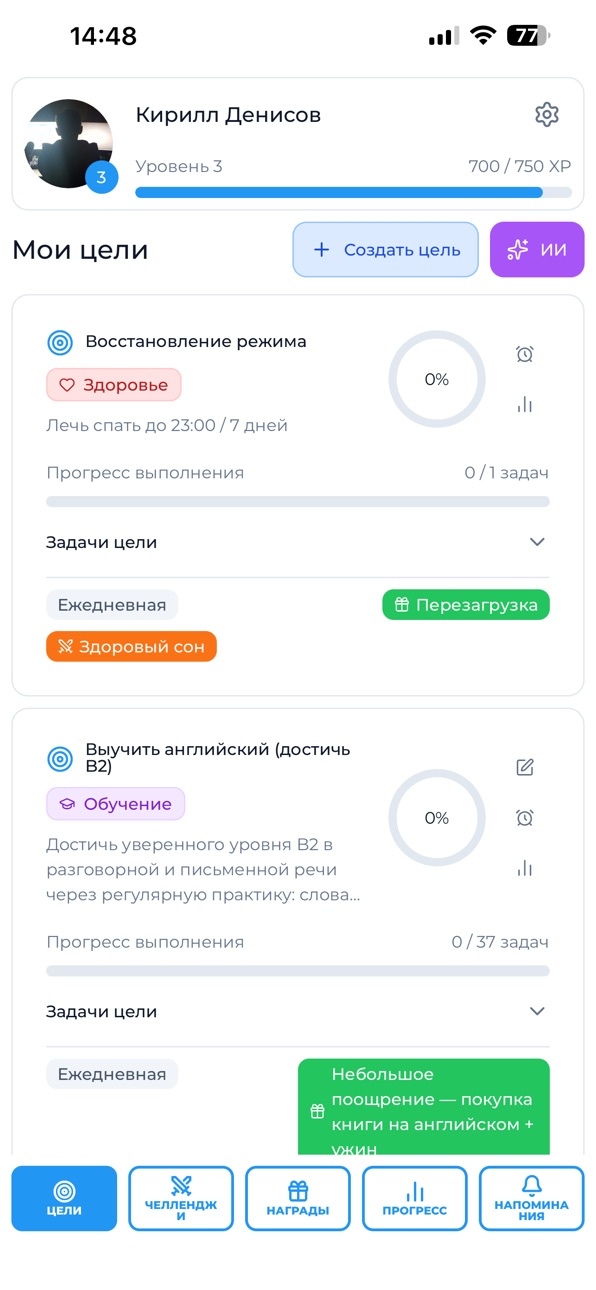This screenshot has height=1290, width=596.
Task: Open the Награды tab
Action: (x=298, y=1198)
